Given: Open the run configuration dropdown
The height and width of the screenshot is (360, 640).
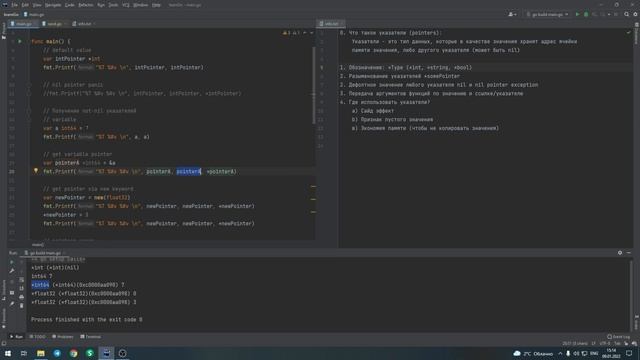Looking at the screenshot, I should [547, 14].
